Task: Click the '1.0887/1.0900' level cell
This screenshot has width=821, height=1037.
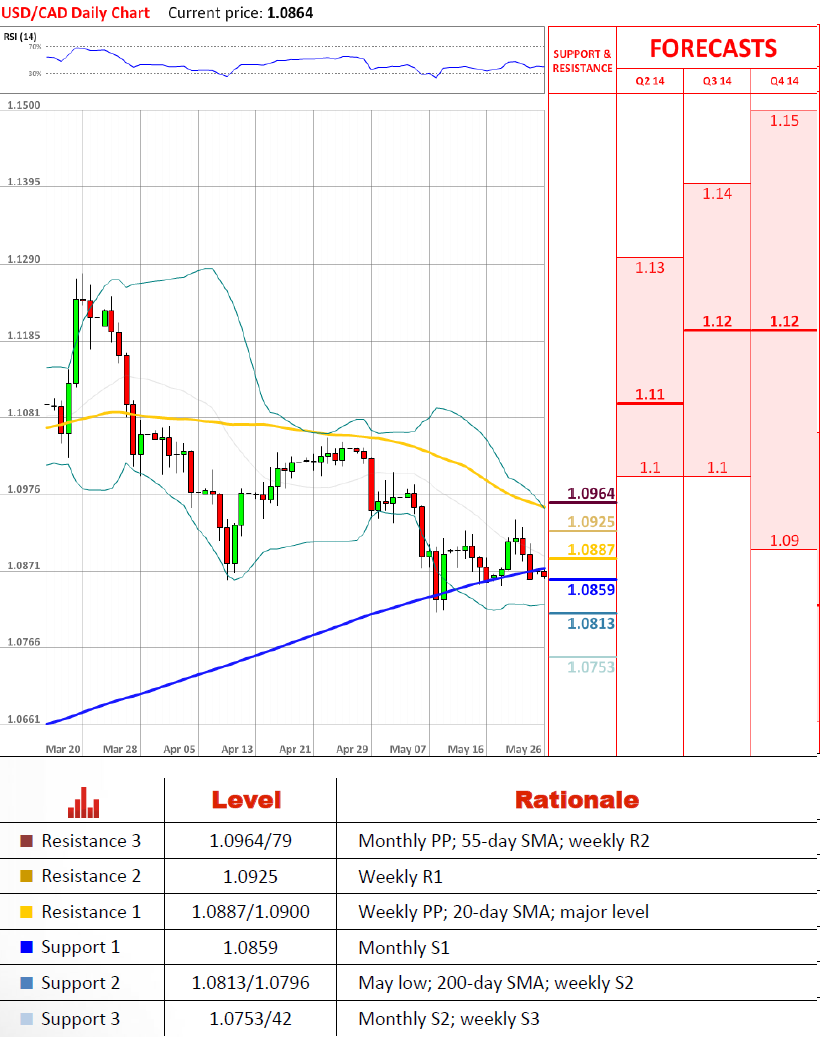Action: pos(250,912)
